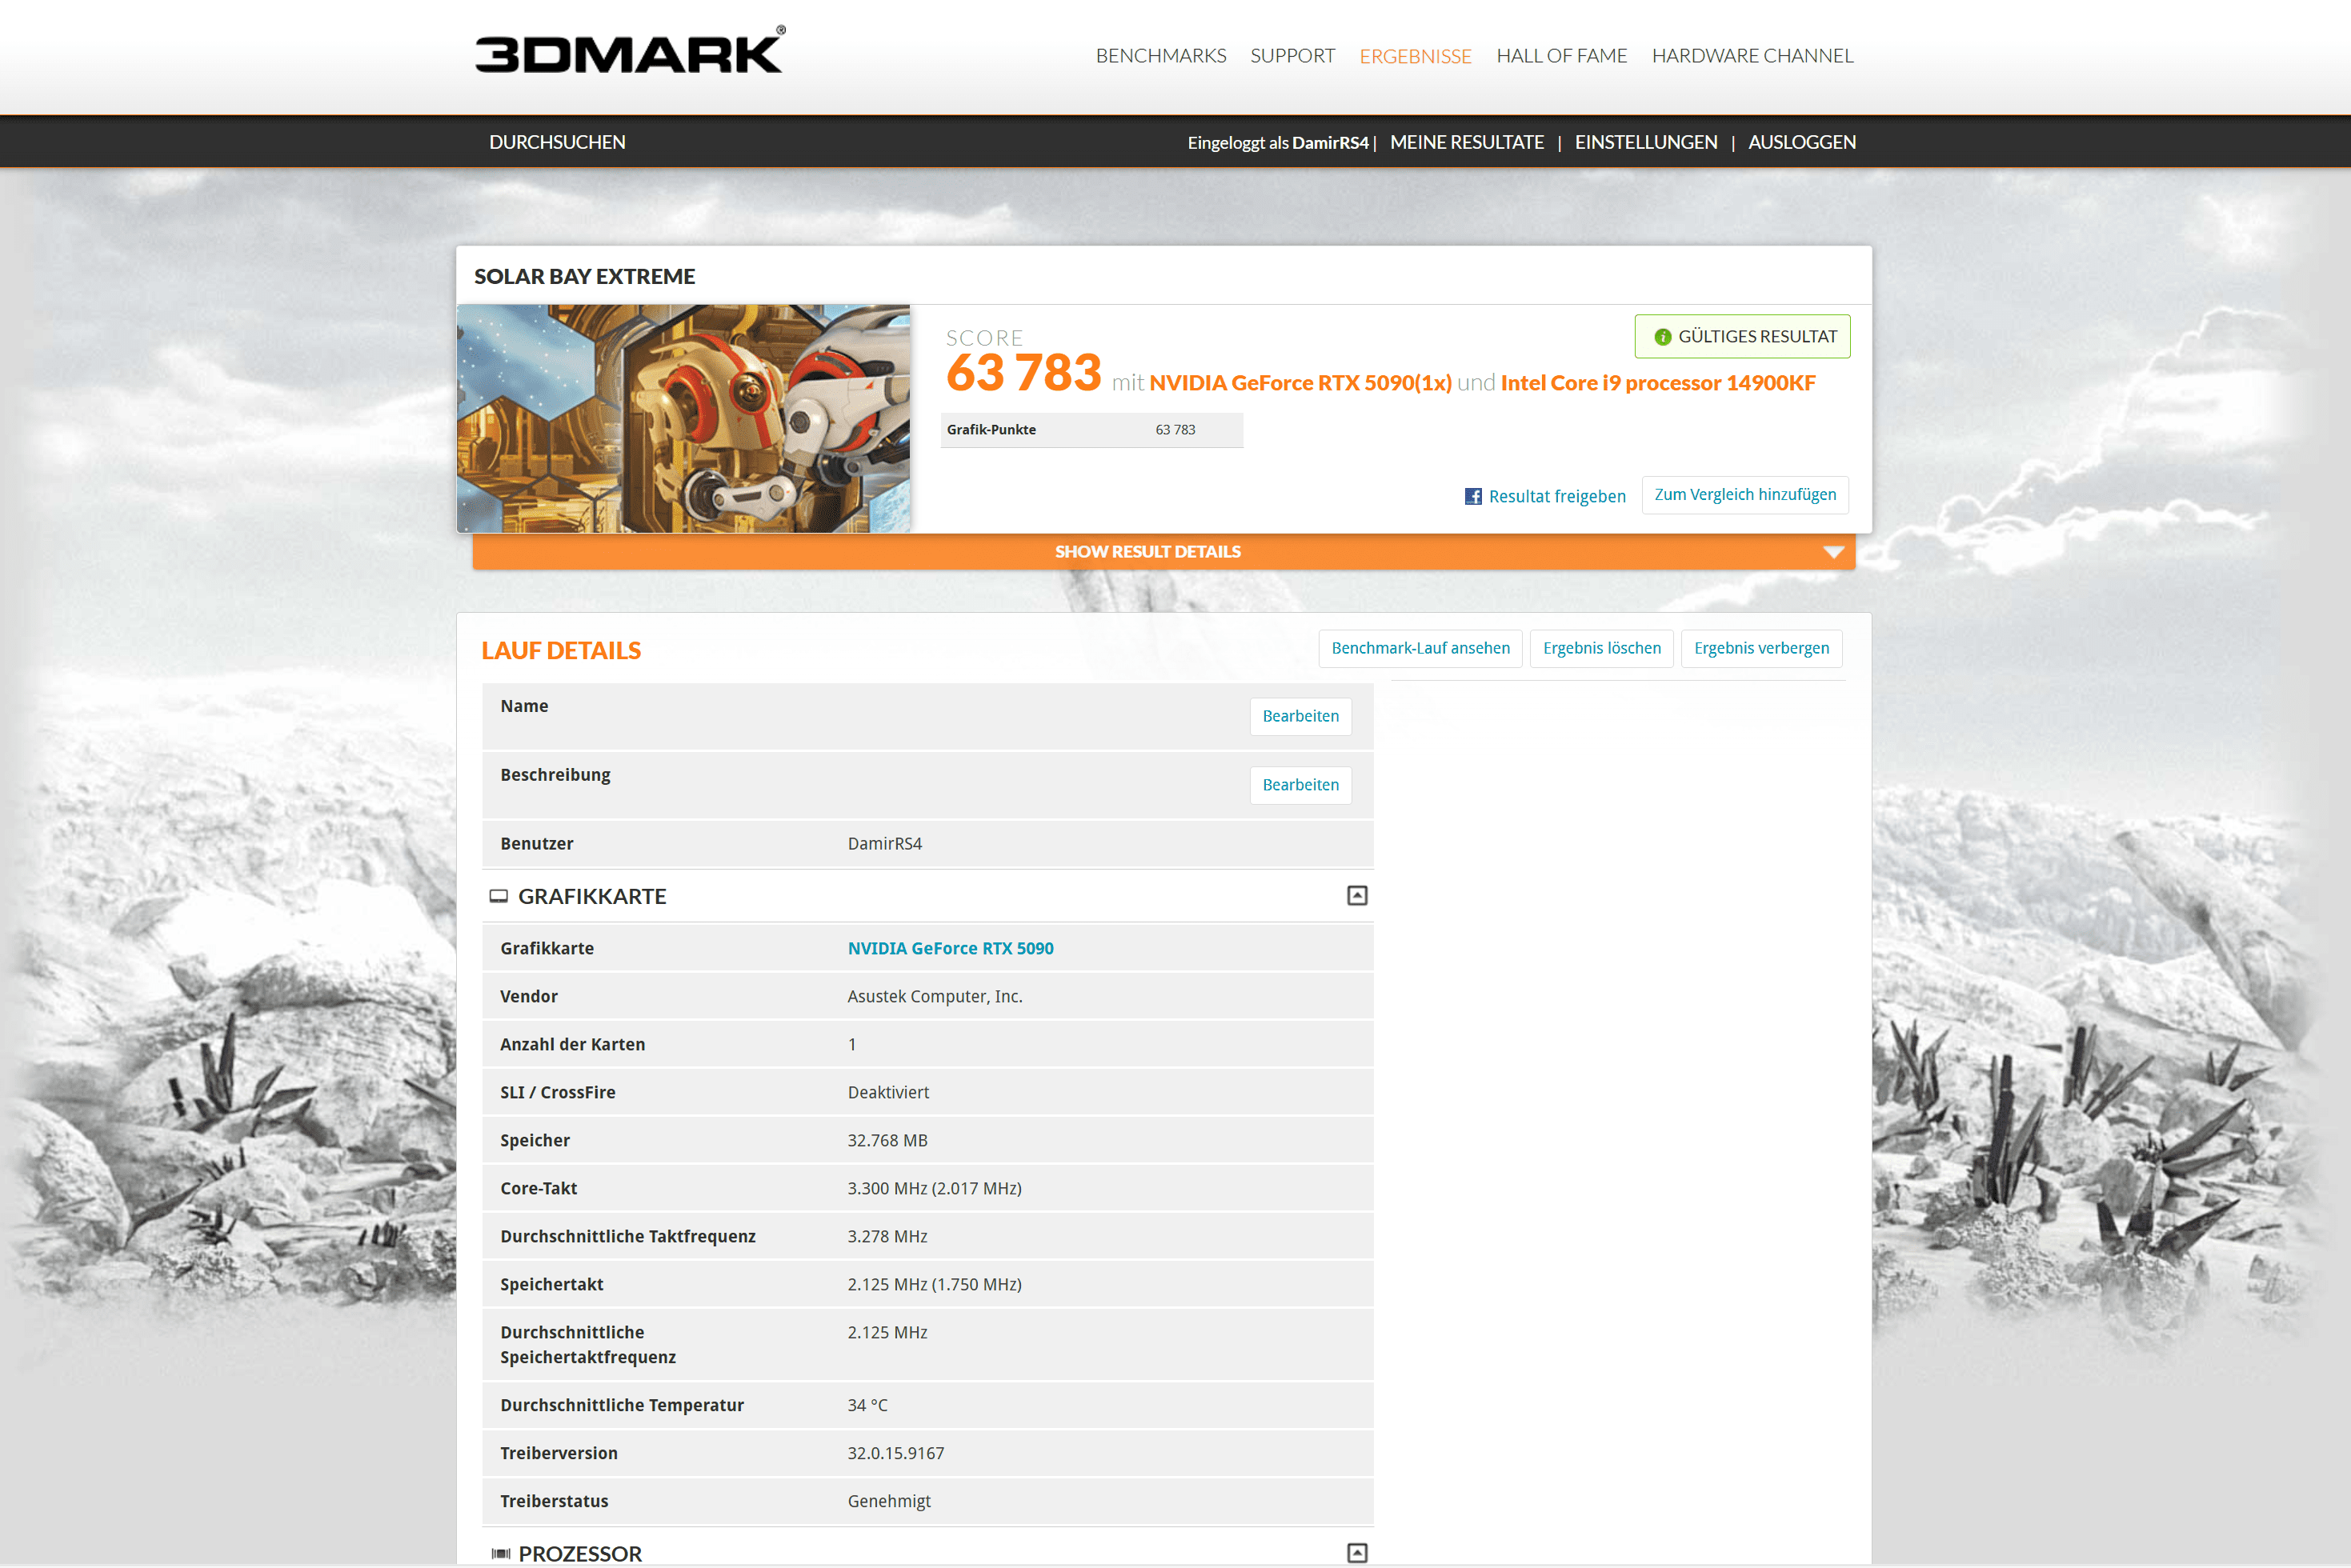View the benchmark run with Benchmark-Lauf ansehen
Image resolution: width=2351 pixels, height=1568 pixels.
pyautogui.click(x=1421, y=648)
